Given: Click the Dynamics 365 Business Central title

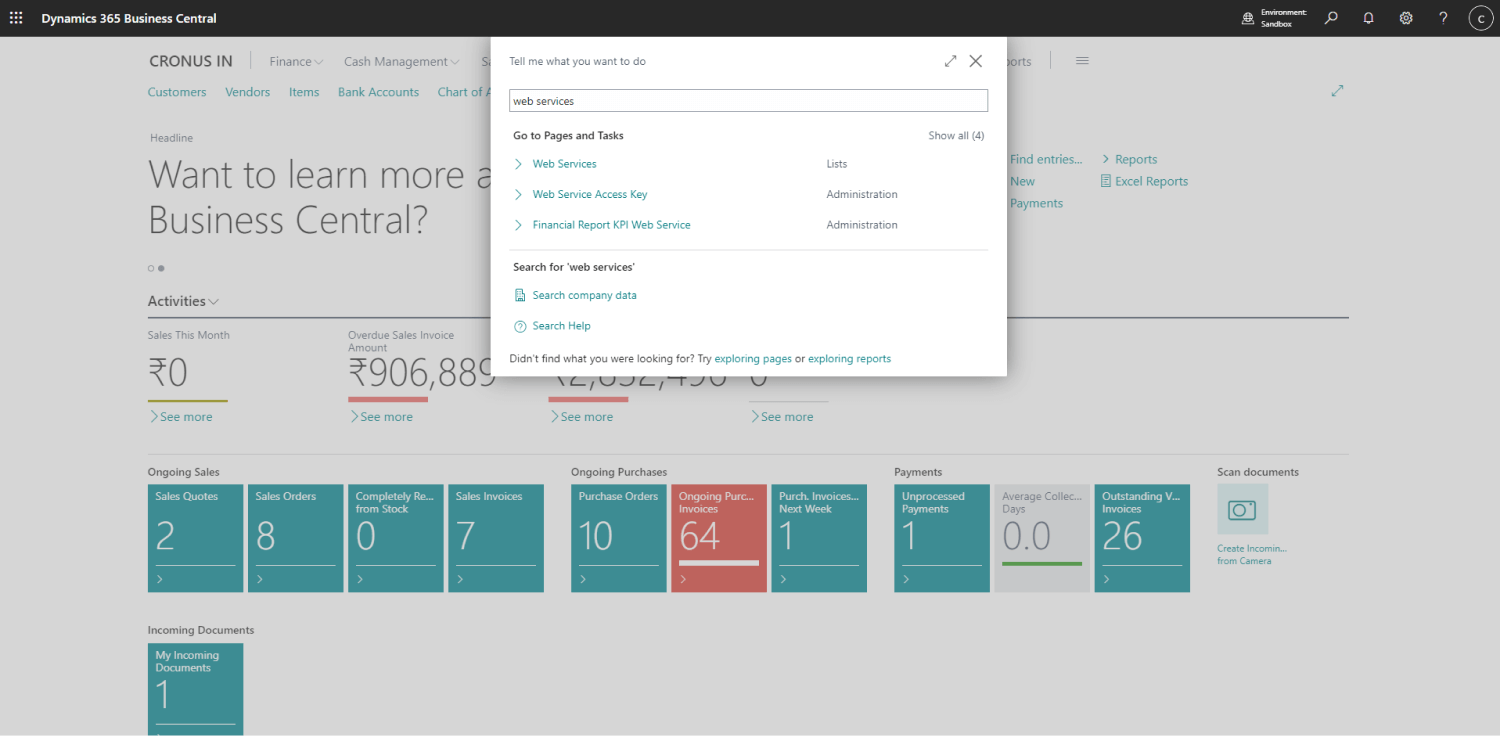Looking at the screenshot, I should pos(129,18).
